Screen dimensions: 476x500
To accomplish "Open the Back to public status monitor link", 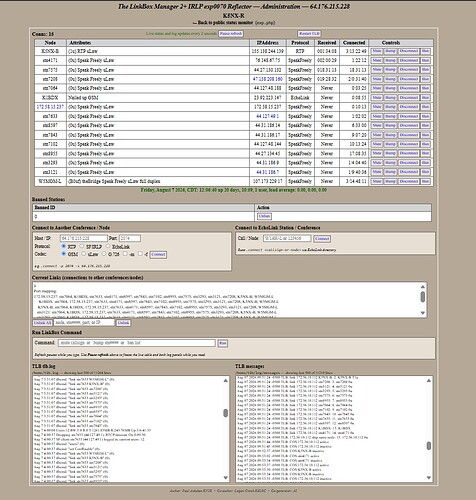I will (x=225, y=23).
